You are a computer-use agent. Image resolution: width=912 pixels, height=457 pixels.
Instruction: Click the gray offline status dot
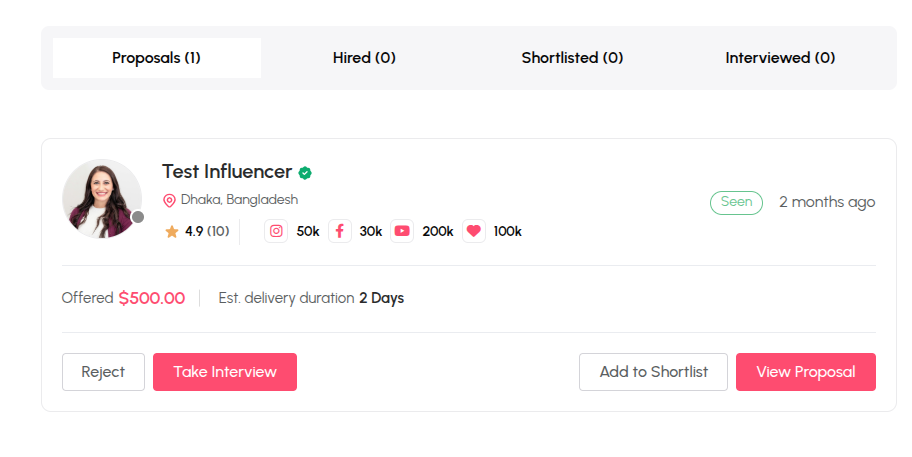click(138, 217)
